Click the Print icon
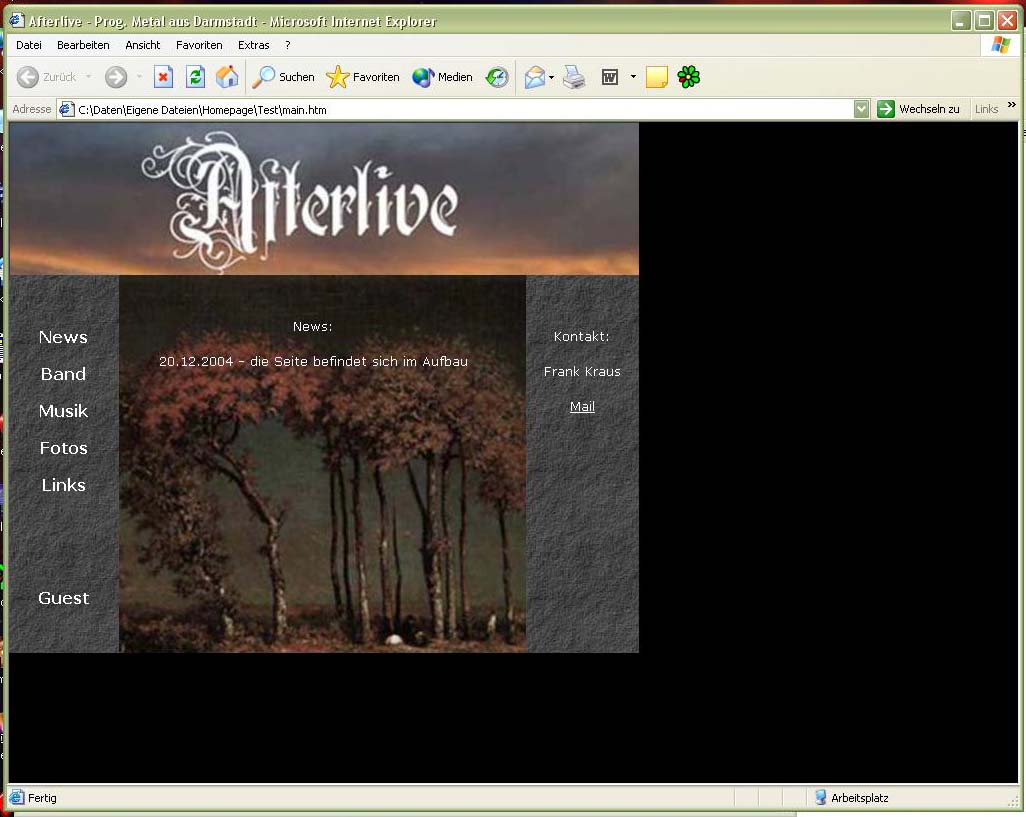 coord(574,77)
